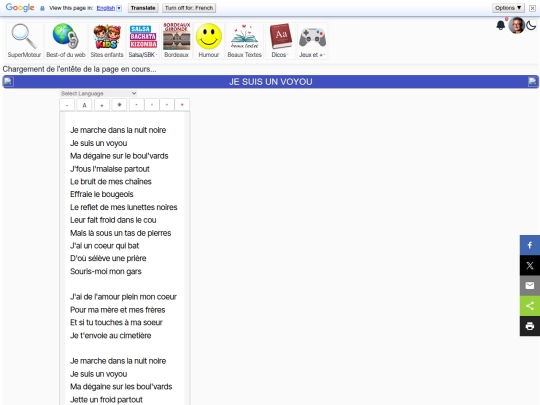This screenshot has width=540, height=405.
Task: Click lyric line 'J'ai de l'amour plein mon coeur'
Action: pos(123,297)
